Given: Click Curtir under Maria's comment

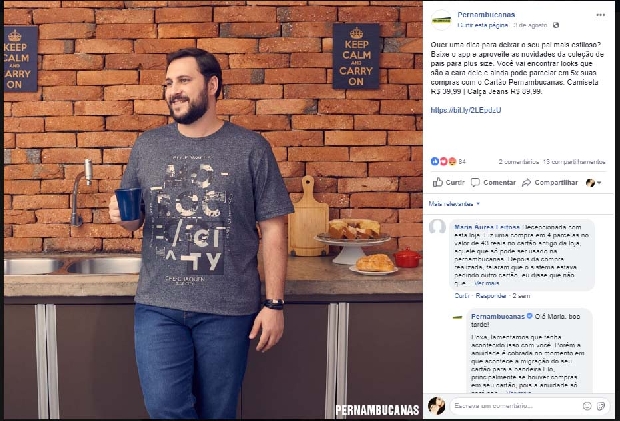Looking at the screenshot, I should pos(462,296).
